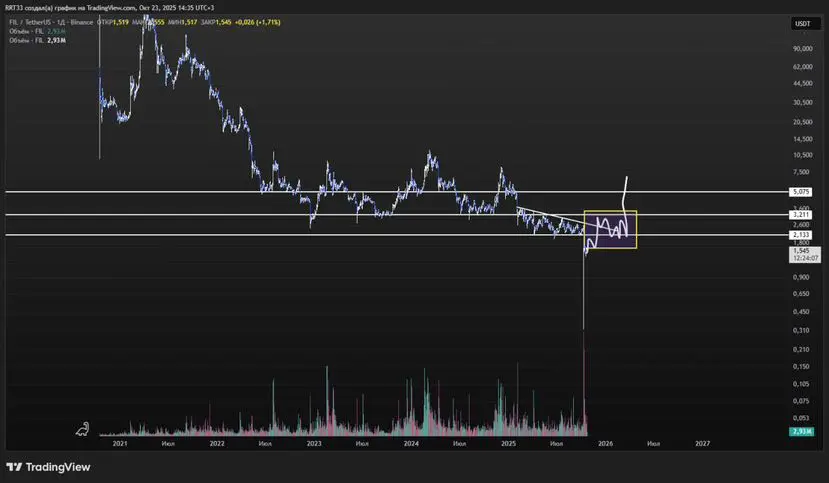Click the TradingView logo at bottom left
The image size is (829, 483).
point(48,467)
